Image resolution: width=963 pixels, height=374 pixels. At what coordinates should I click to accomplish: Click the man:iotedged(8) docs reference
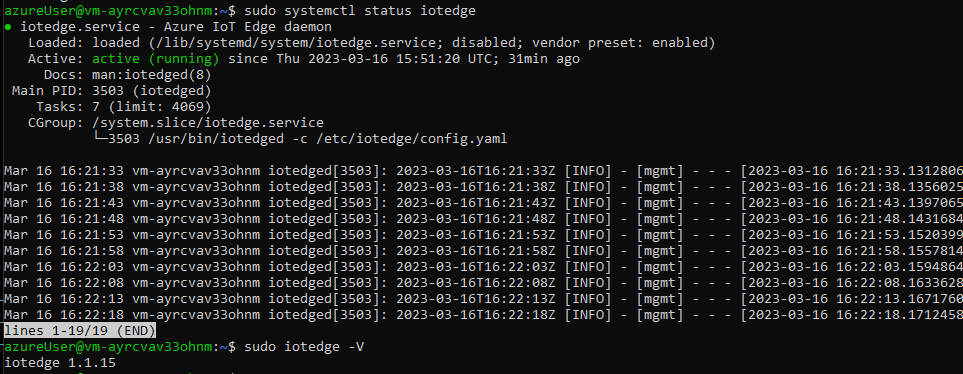[x=152, y=75]
